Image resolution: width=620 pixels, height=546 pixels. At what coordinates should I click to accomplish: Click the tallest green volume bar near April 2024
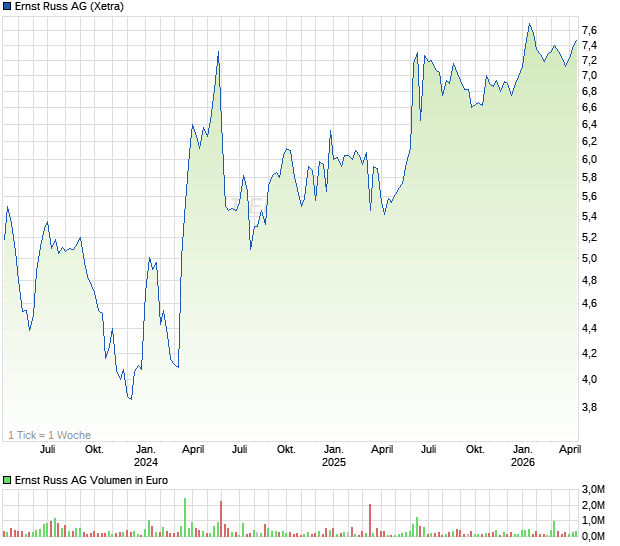(185, 517)
